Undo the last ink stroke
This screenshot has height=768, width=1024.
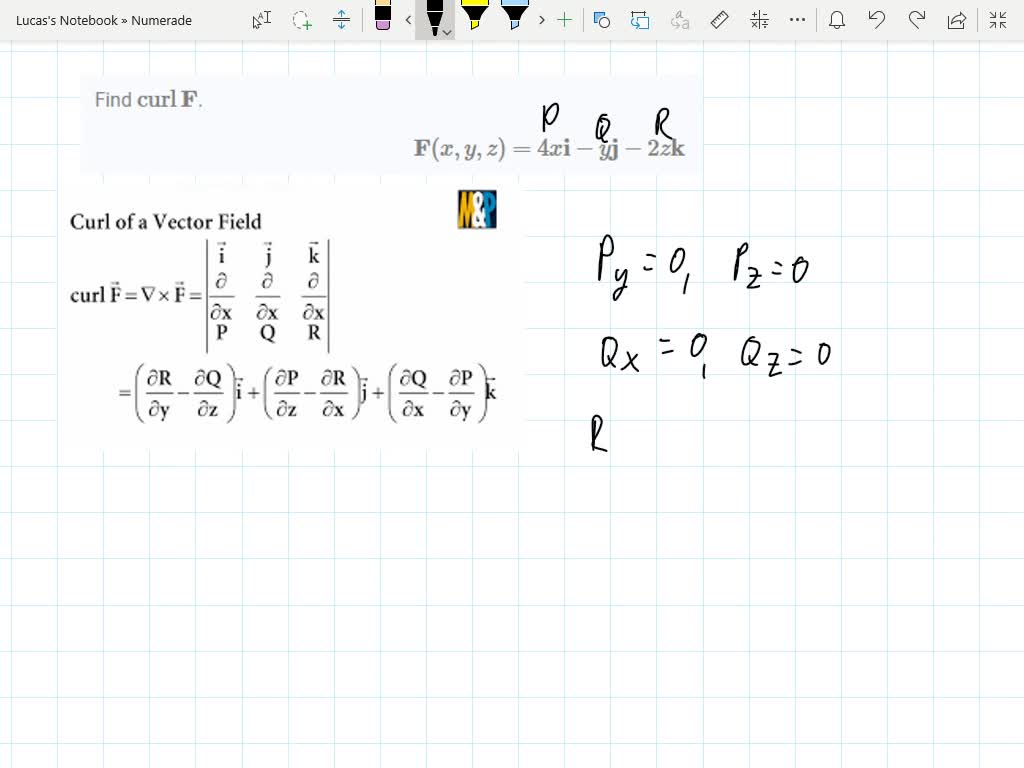[x=878, y=20]
